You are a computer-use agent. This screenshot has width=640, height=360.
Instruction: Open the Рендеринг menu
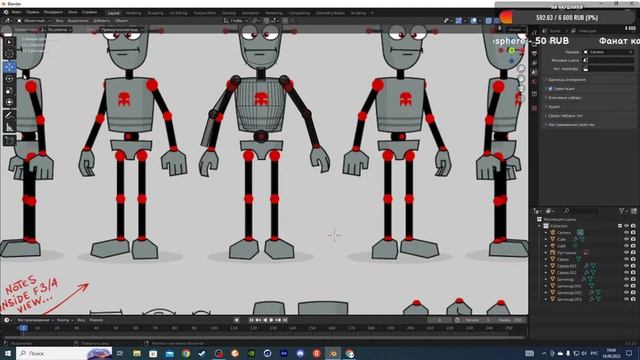click(53, 13)
